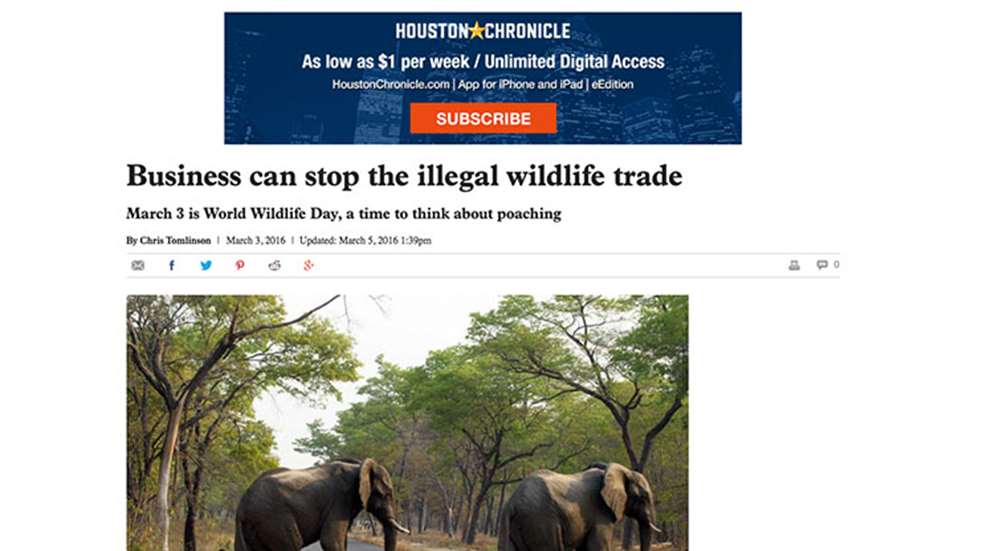Click the March 3, 2016 publish date
This screenshot has width=987, height=551.
[x=256, y=241]
